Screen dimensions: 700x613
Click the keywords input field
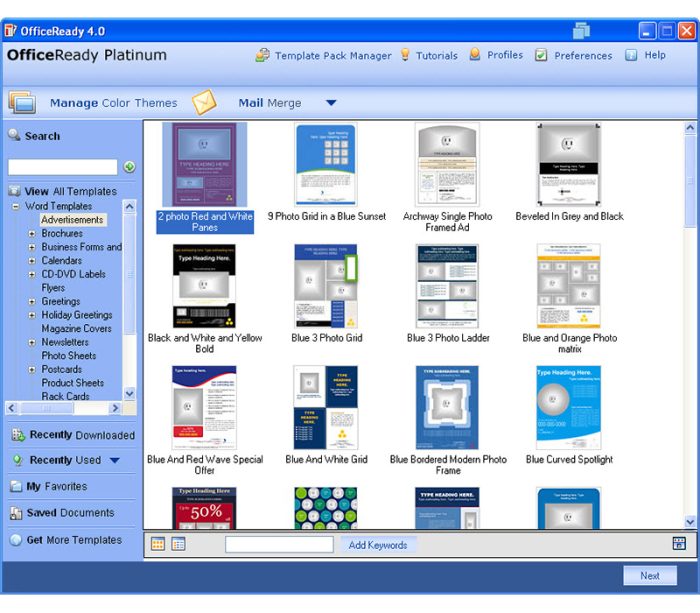pos(279,544)
